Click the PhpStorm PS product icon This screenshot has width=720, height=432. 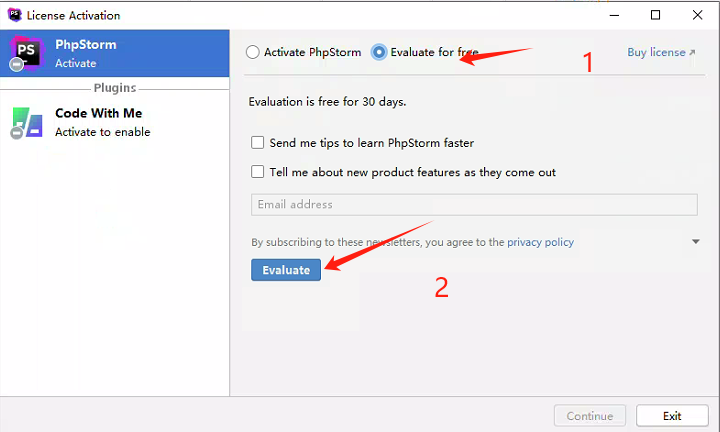tap(27, 53)
